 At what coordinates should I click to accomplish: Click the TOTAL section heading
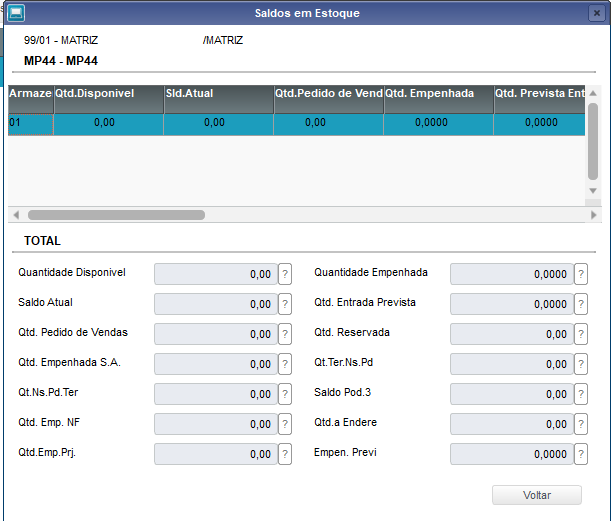pos(42,240)
